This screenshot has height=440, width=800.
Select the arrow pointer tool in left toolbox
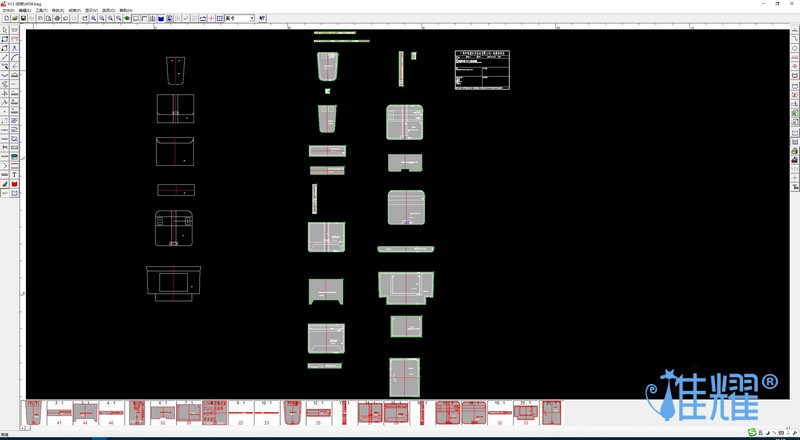point(5,30)
